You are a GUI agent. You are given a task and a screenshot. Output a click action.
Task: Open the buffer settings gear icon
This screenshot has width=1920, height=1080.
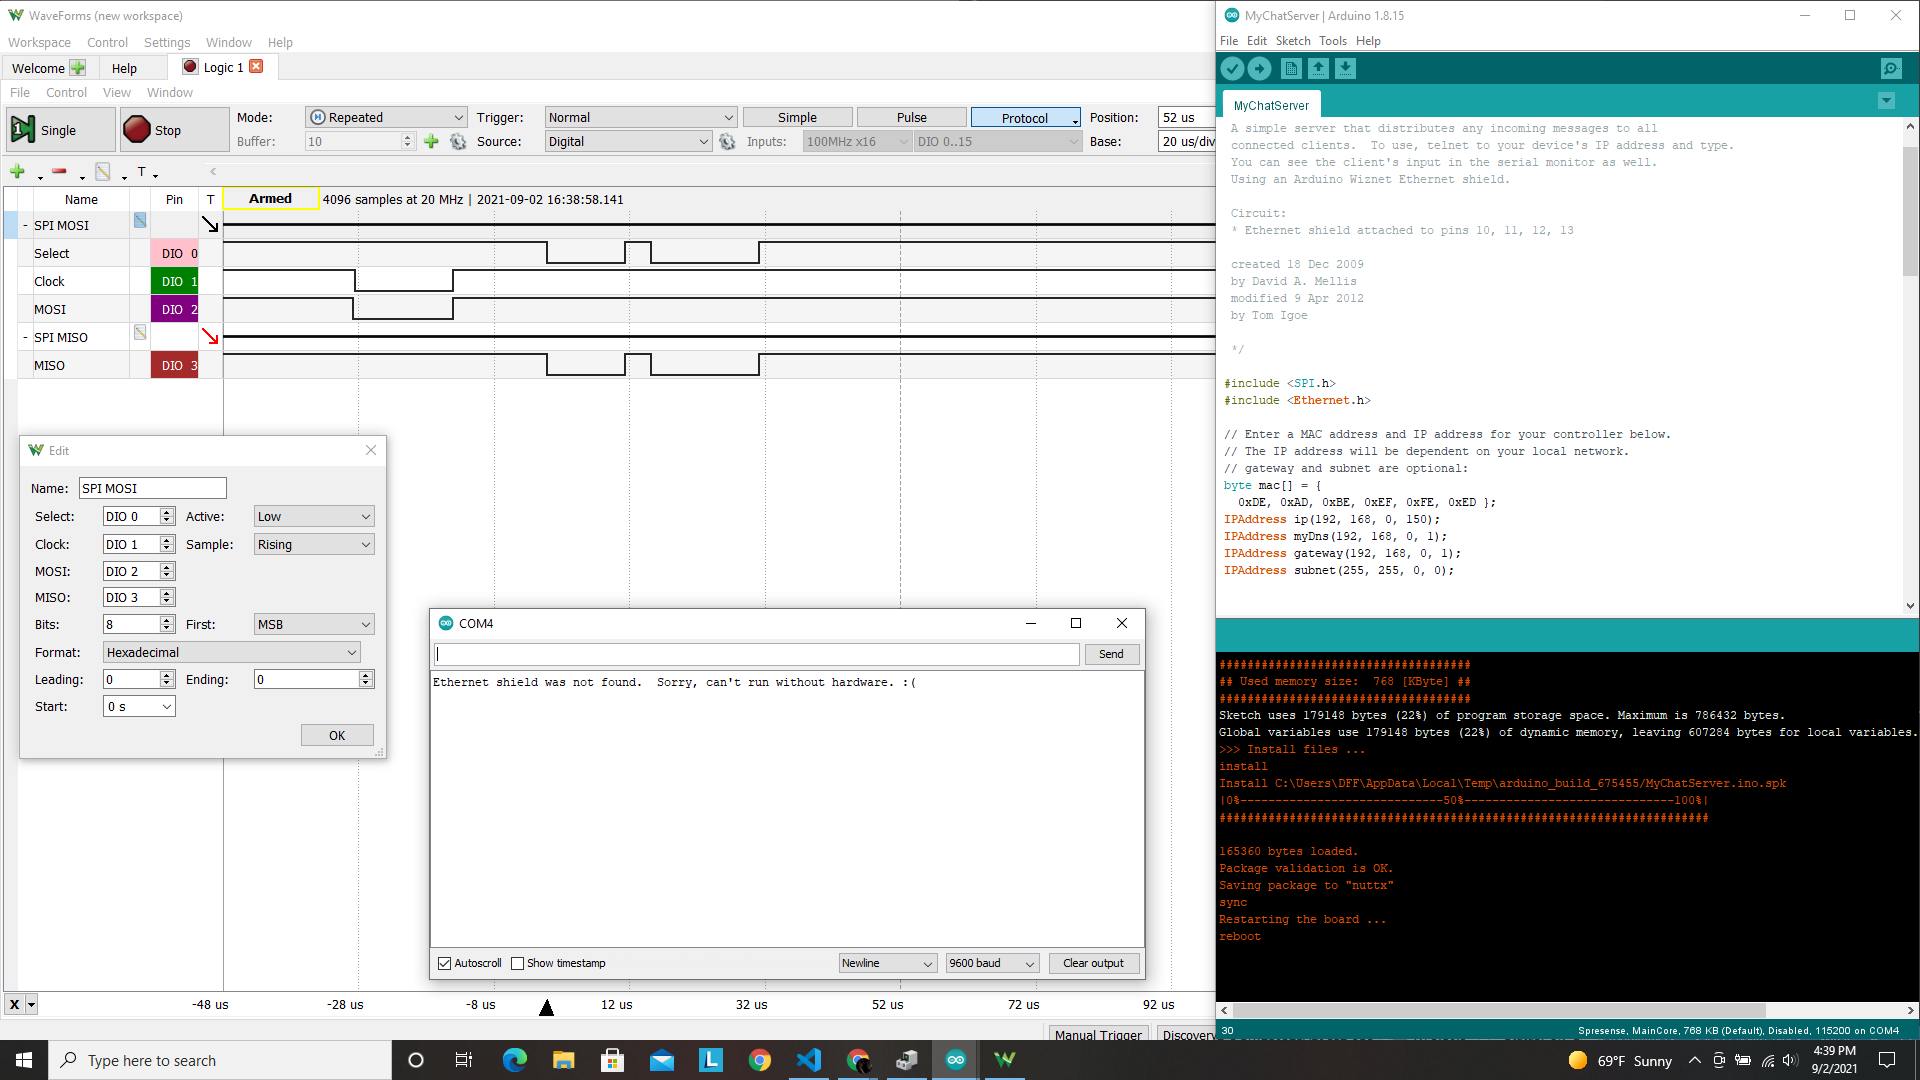coord(458,142)
